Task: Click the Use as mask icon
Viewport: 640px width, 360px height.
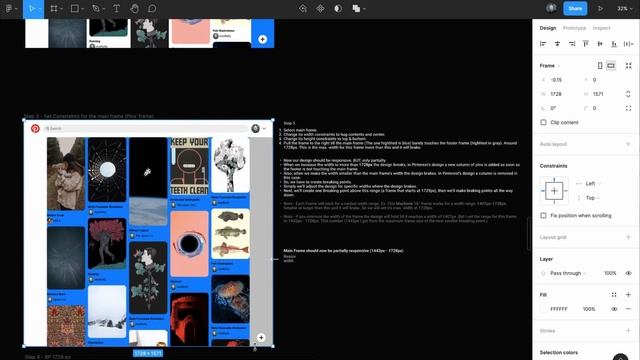Action: (x=338, y=9)
